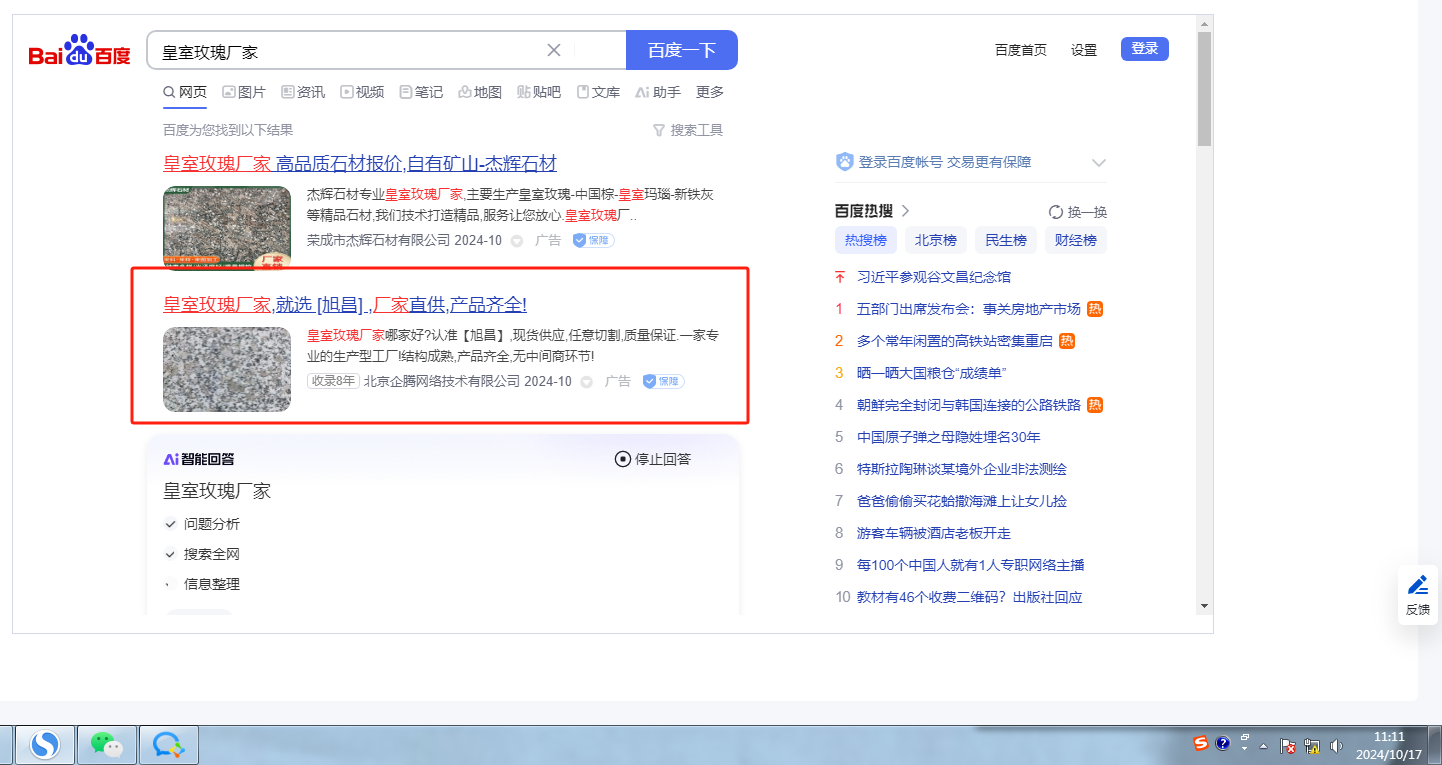Expand the 更多 search categories
This screenshot has height=765, width=1442.
[x=709, y=92]
